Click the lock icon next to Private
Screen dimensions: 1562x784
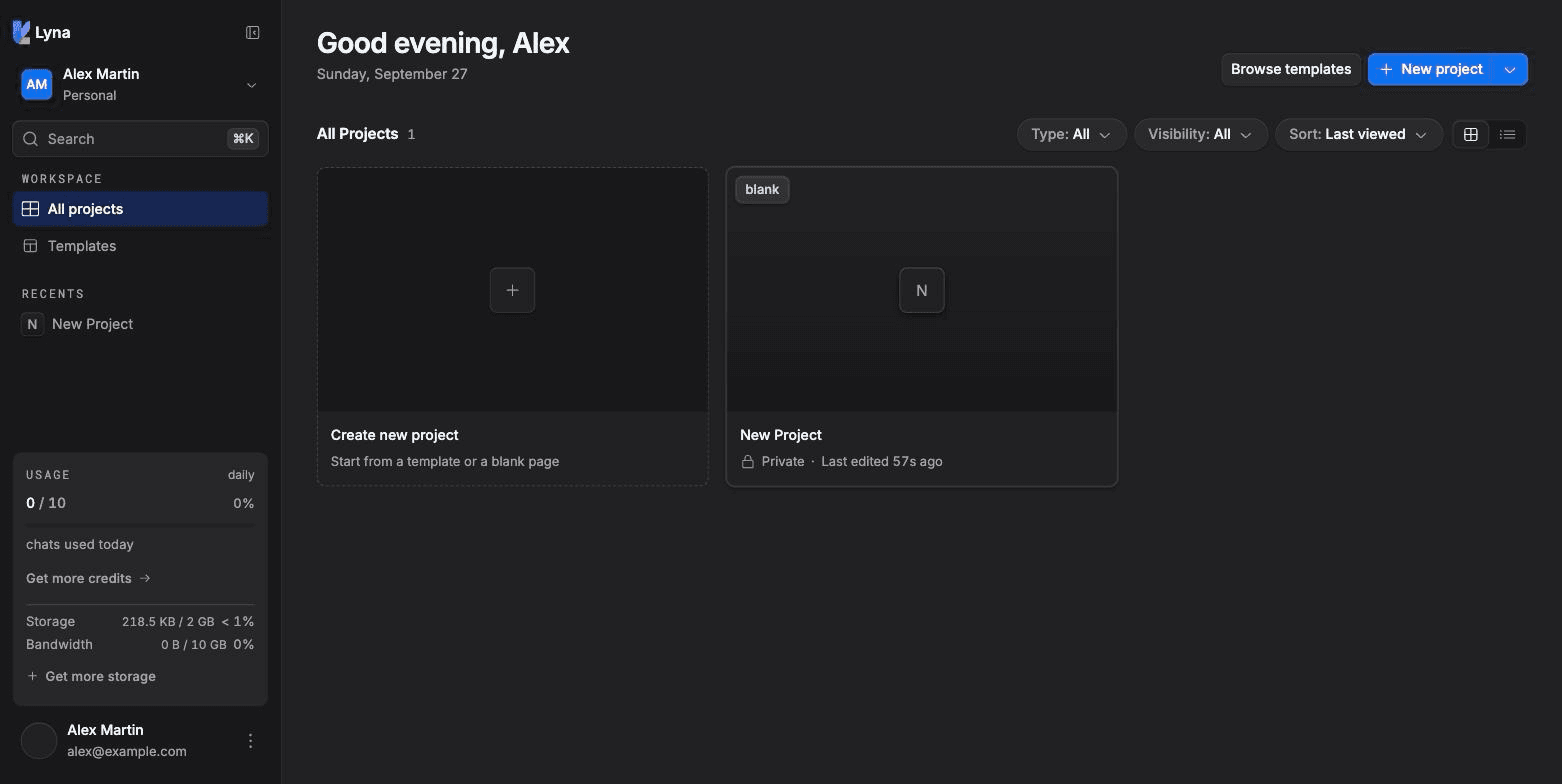coord(747,462)
